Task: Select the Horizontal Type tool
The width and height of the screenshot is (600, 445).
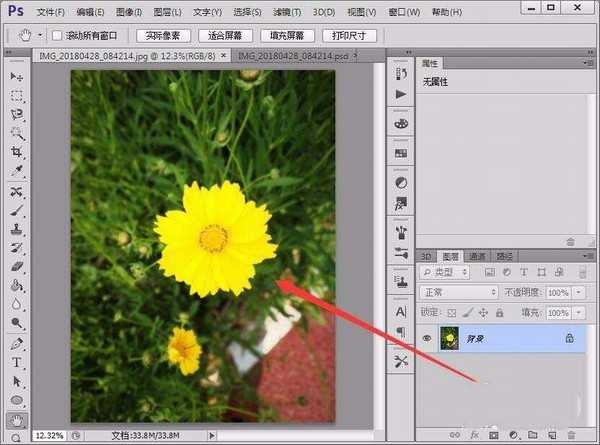Action: pyautogui.click(x=17, y=361)
